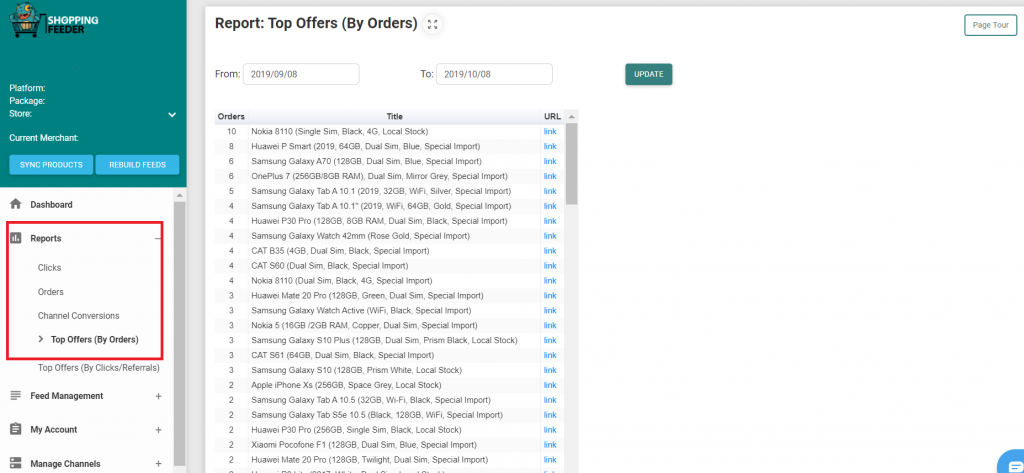Image resolution: width=1024 pixels, height=473 pixels.
Task: Open link for Galaxy S10 Prism White
Action: 550,370
